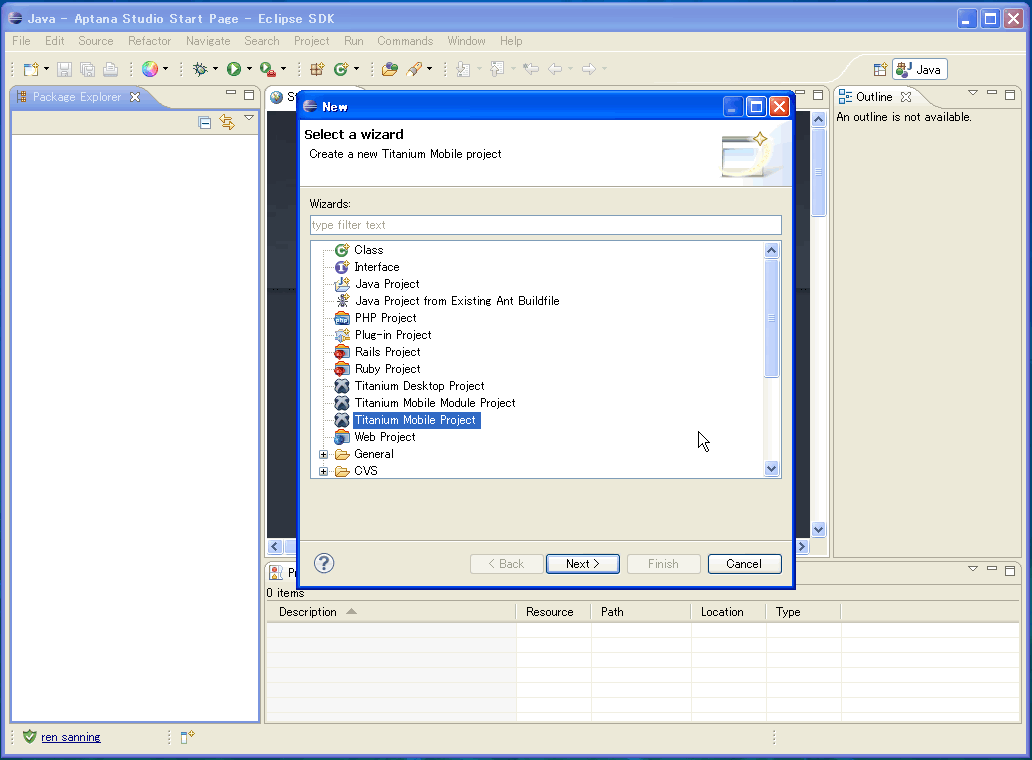Click the status bar new item icon
Image resolution: width=1032 pixels, height=760 pixels.
click(x=188, y=737)
